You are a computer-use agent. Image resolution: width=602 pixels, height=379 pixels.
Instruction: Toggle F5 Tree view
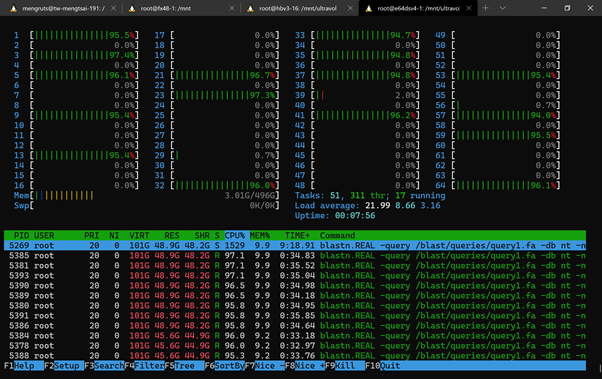coord(184,366)
